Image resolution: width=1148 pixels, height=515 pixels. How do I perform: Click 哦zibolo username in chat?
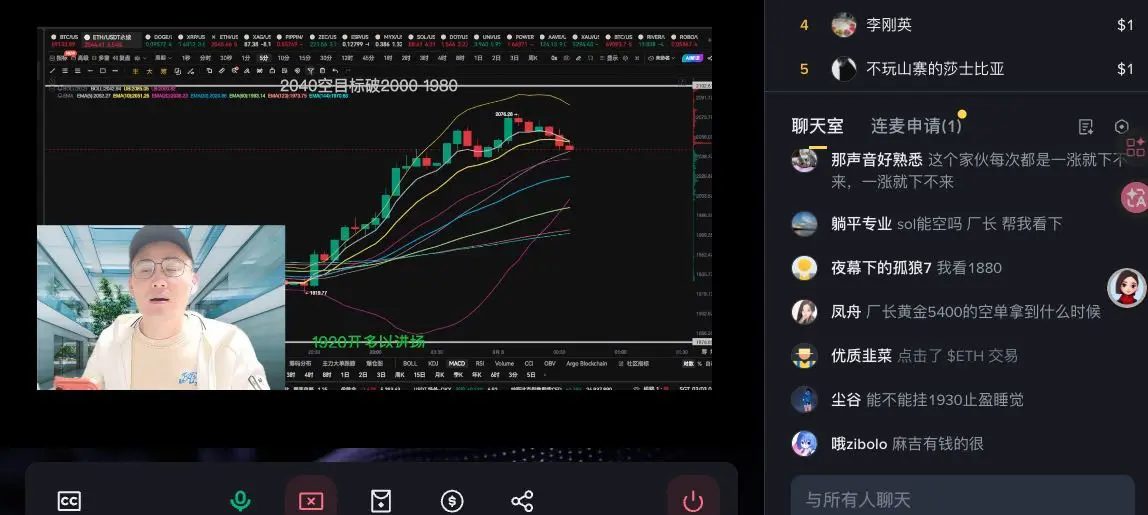point(859,443)
